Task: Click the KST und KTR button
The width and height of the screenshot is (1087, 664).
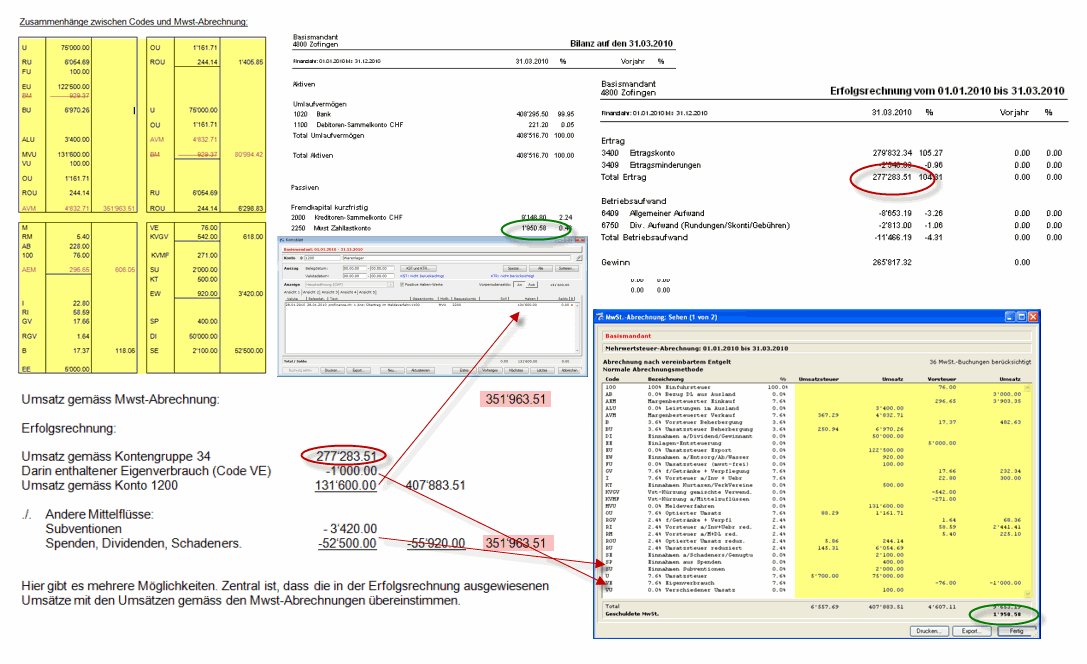Action: pyautogui.click(x=418, y=268)
